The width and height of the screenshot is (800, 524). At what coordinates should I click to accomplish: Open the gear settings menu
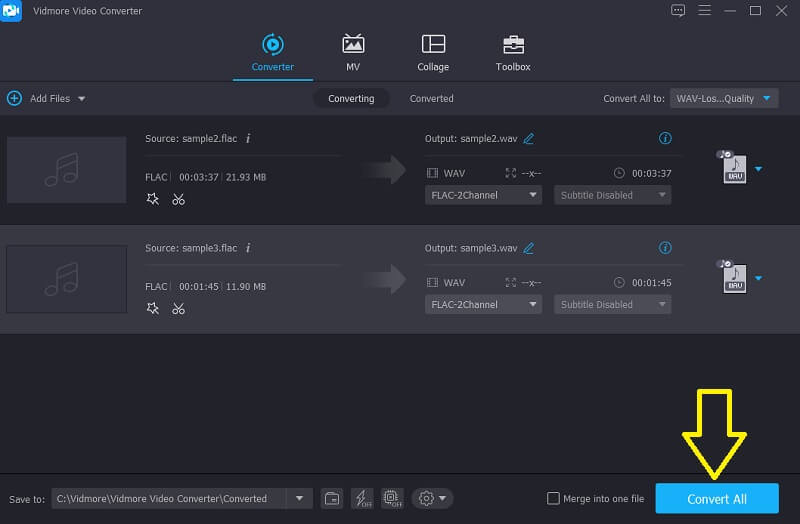tap(432, 498)
